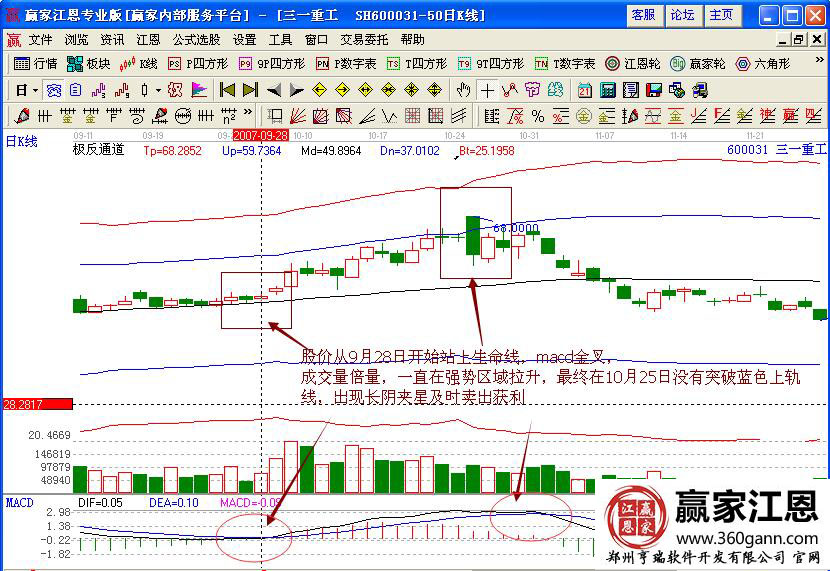Open the 行情 quotes view

(35, 63)
